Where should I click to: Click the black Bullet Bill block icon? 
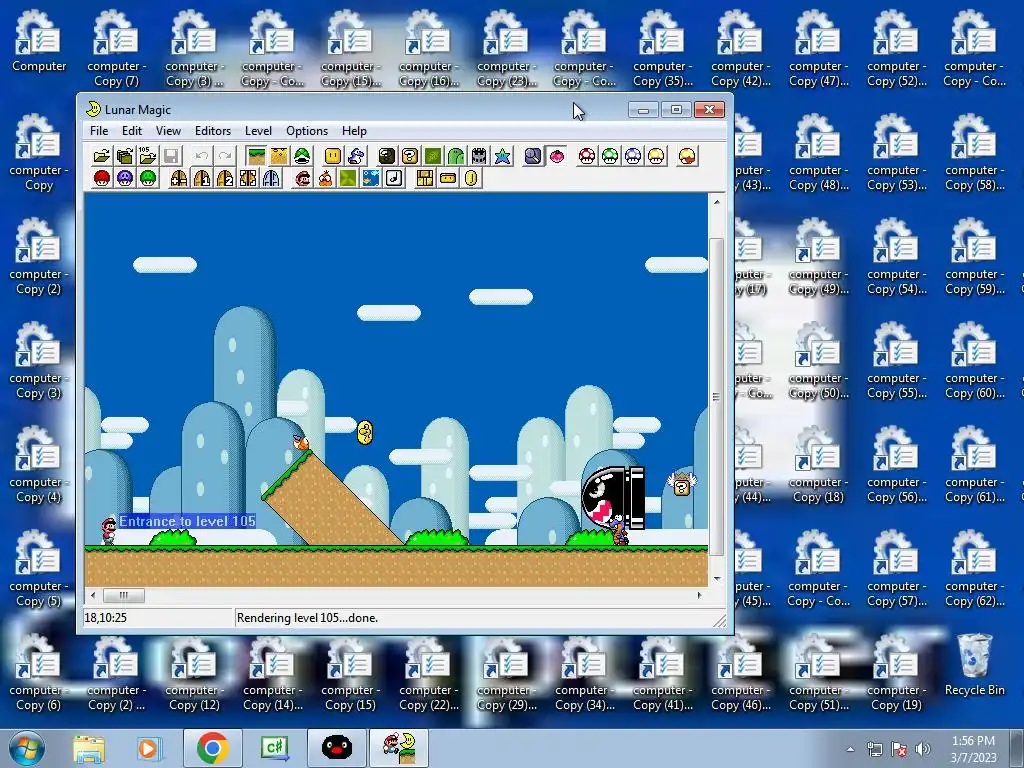(387, 156)
